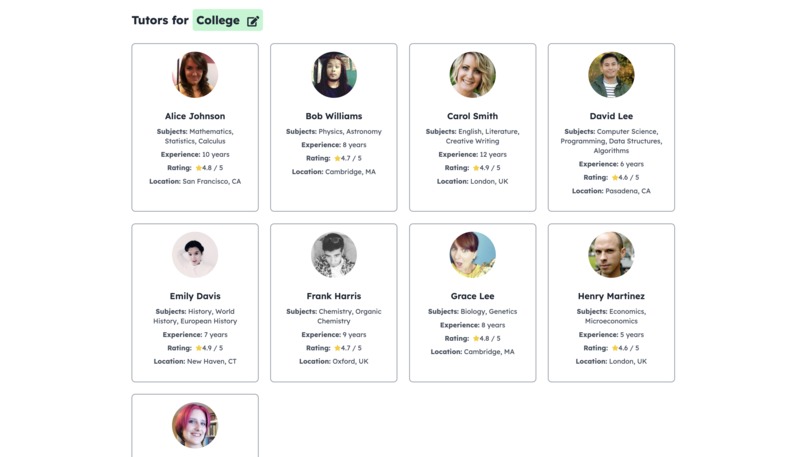Click the Emily Davis name heading
The image size is (806, 457).
coord(195,296)
